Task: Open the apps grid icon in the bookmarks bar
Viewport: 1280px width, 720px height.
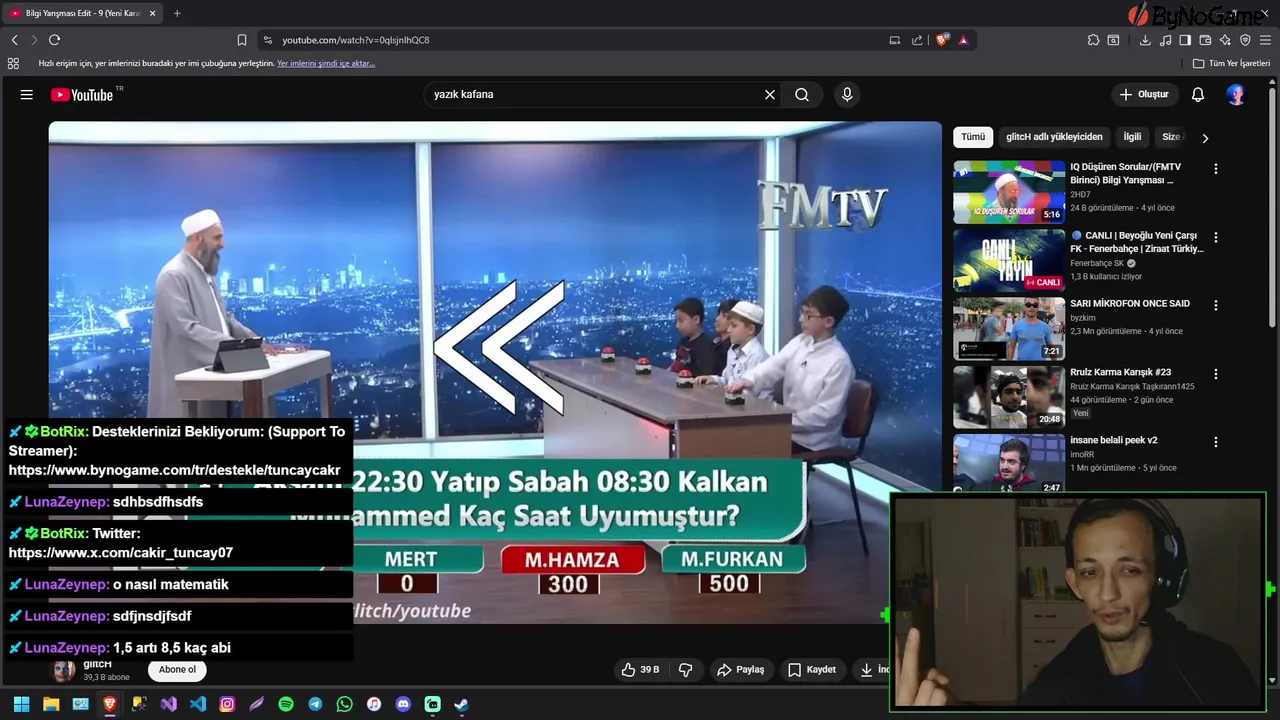Action: (x=13, y=63)
